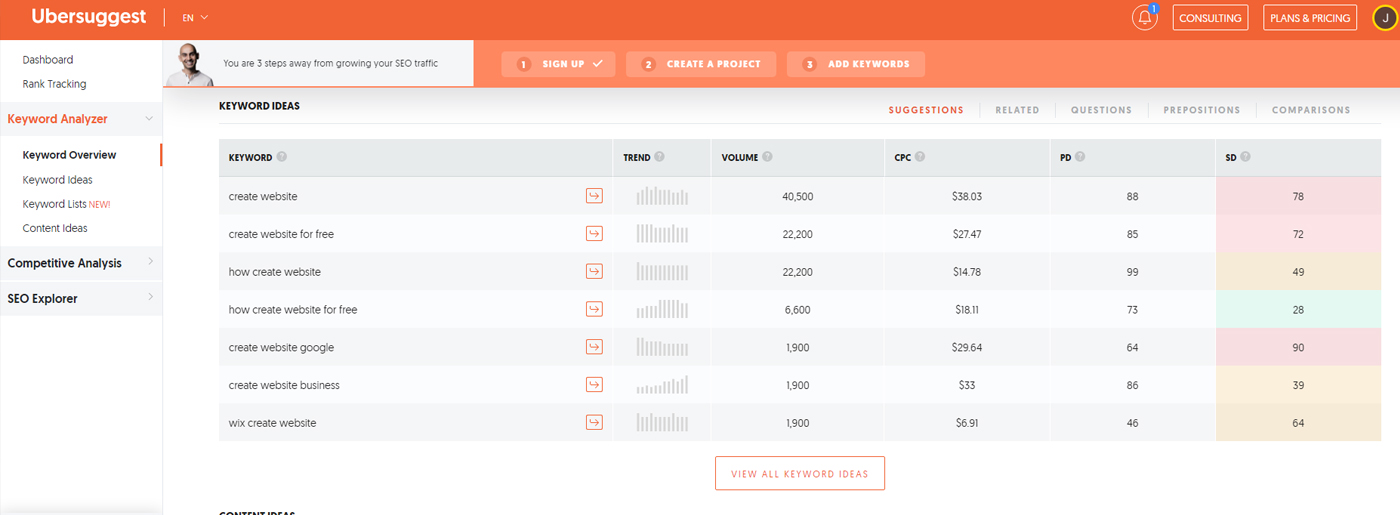Image resolution: width=1400 pixels, height=515 pixels.
Task: Click the View All Keyword Ideas button
Action: click(x=799, y=474)
